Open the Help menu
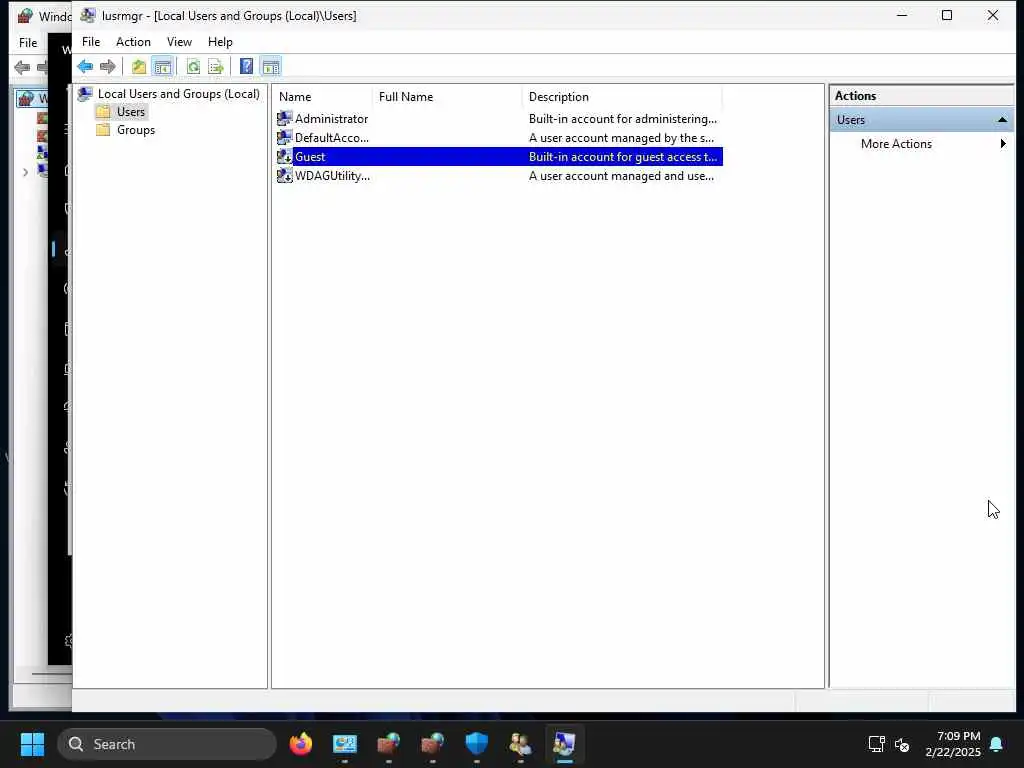The height and width of the screenshot is (768, 1024). 220,42
